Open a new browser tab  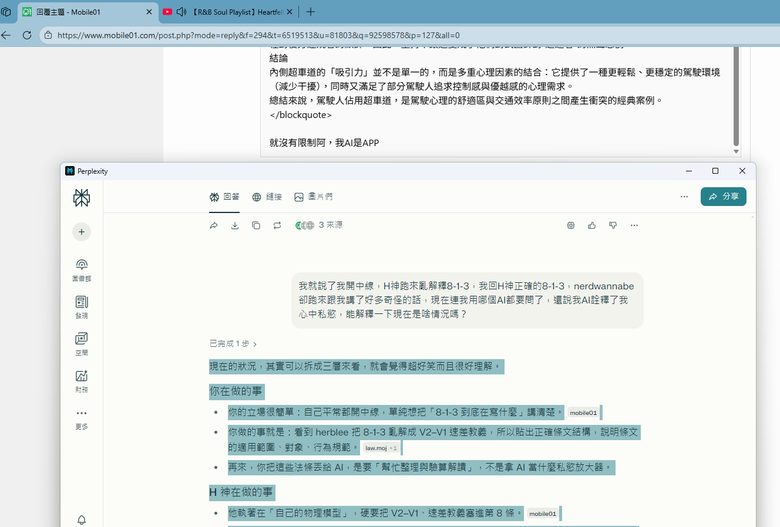pos(310,12)
